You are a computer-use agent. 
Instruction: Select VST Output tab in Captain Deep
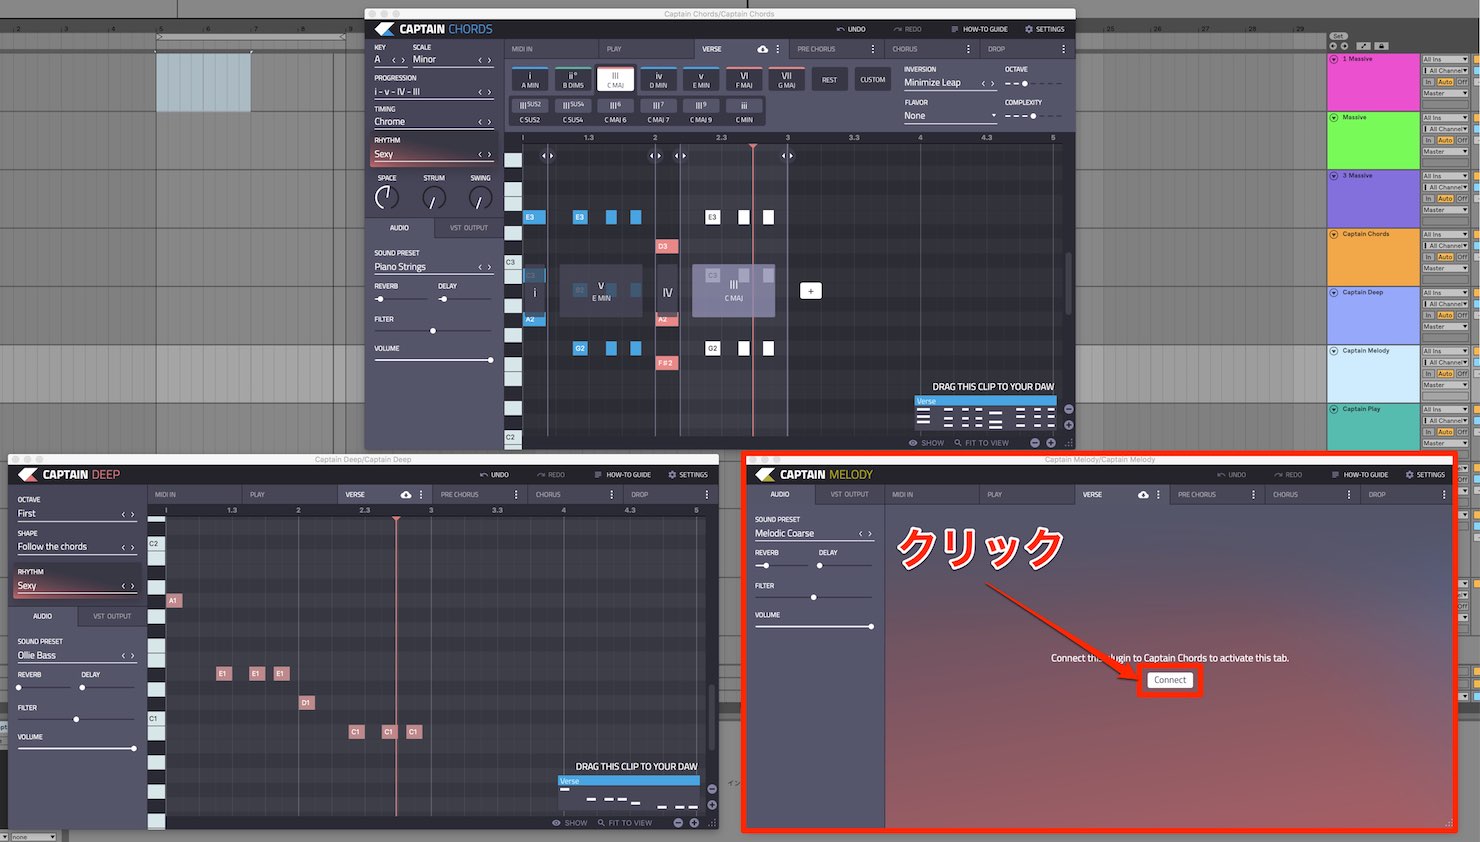point(112,616)
